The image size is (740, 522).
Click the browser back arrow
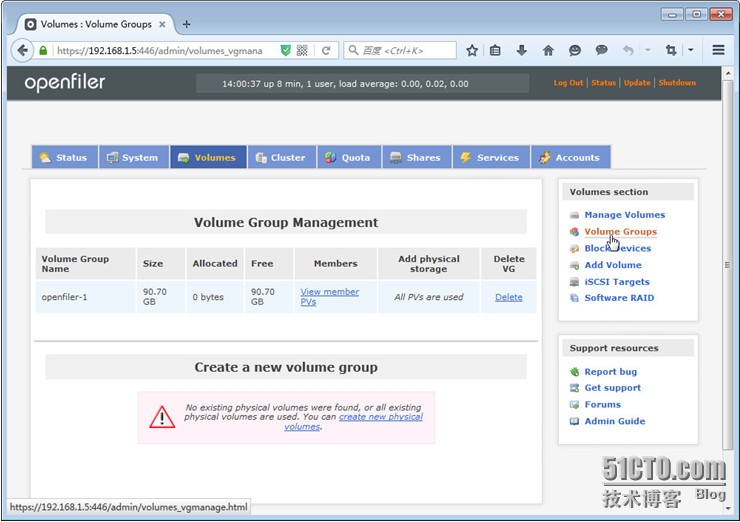[x=23, y=50]
